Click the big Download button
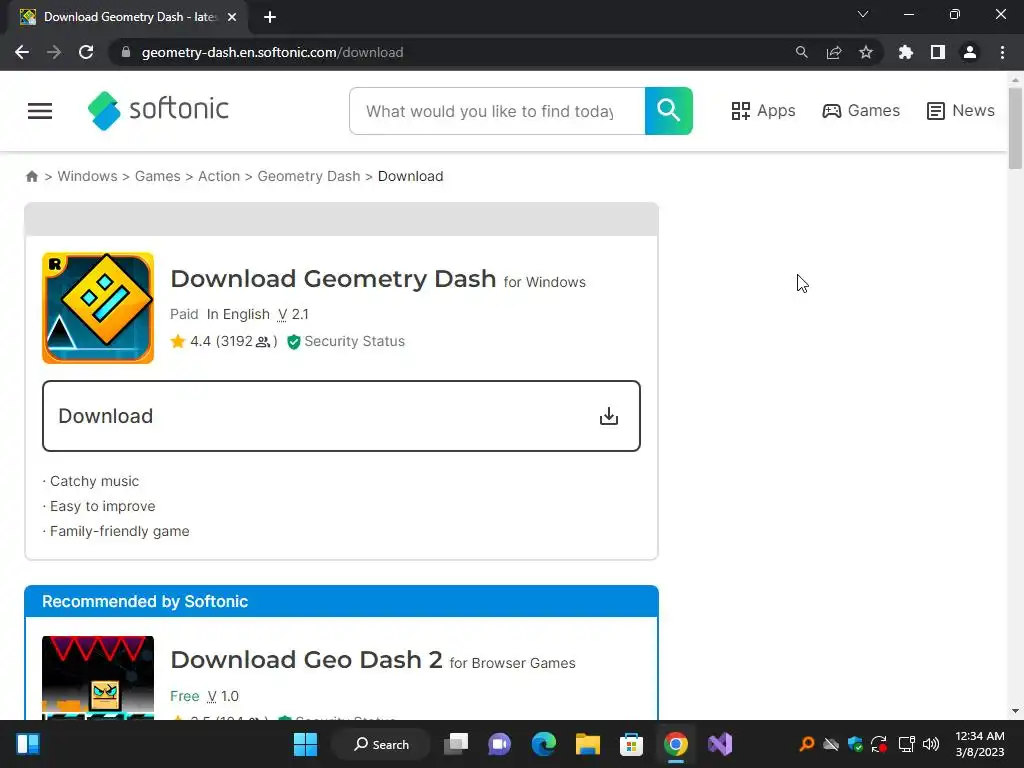Screen dimensions: 1024x768 pyautogui.click(x=341, y=416)
